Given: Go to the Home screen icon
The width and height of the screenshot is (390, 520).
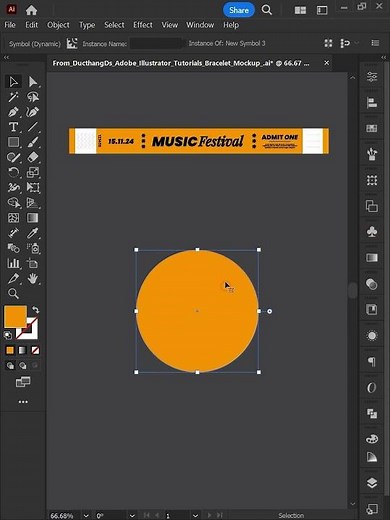Looking at the screenshot, I should [31, 10].
